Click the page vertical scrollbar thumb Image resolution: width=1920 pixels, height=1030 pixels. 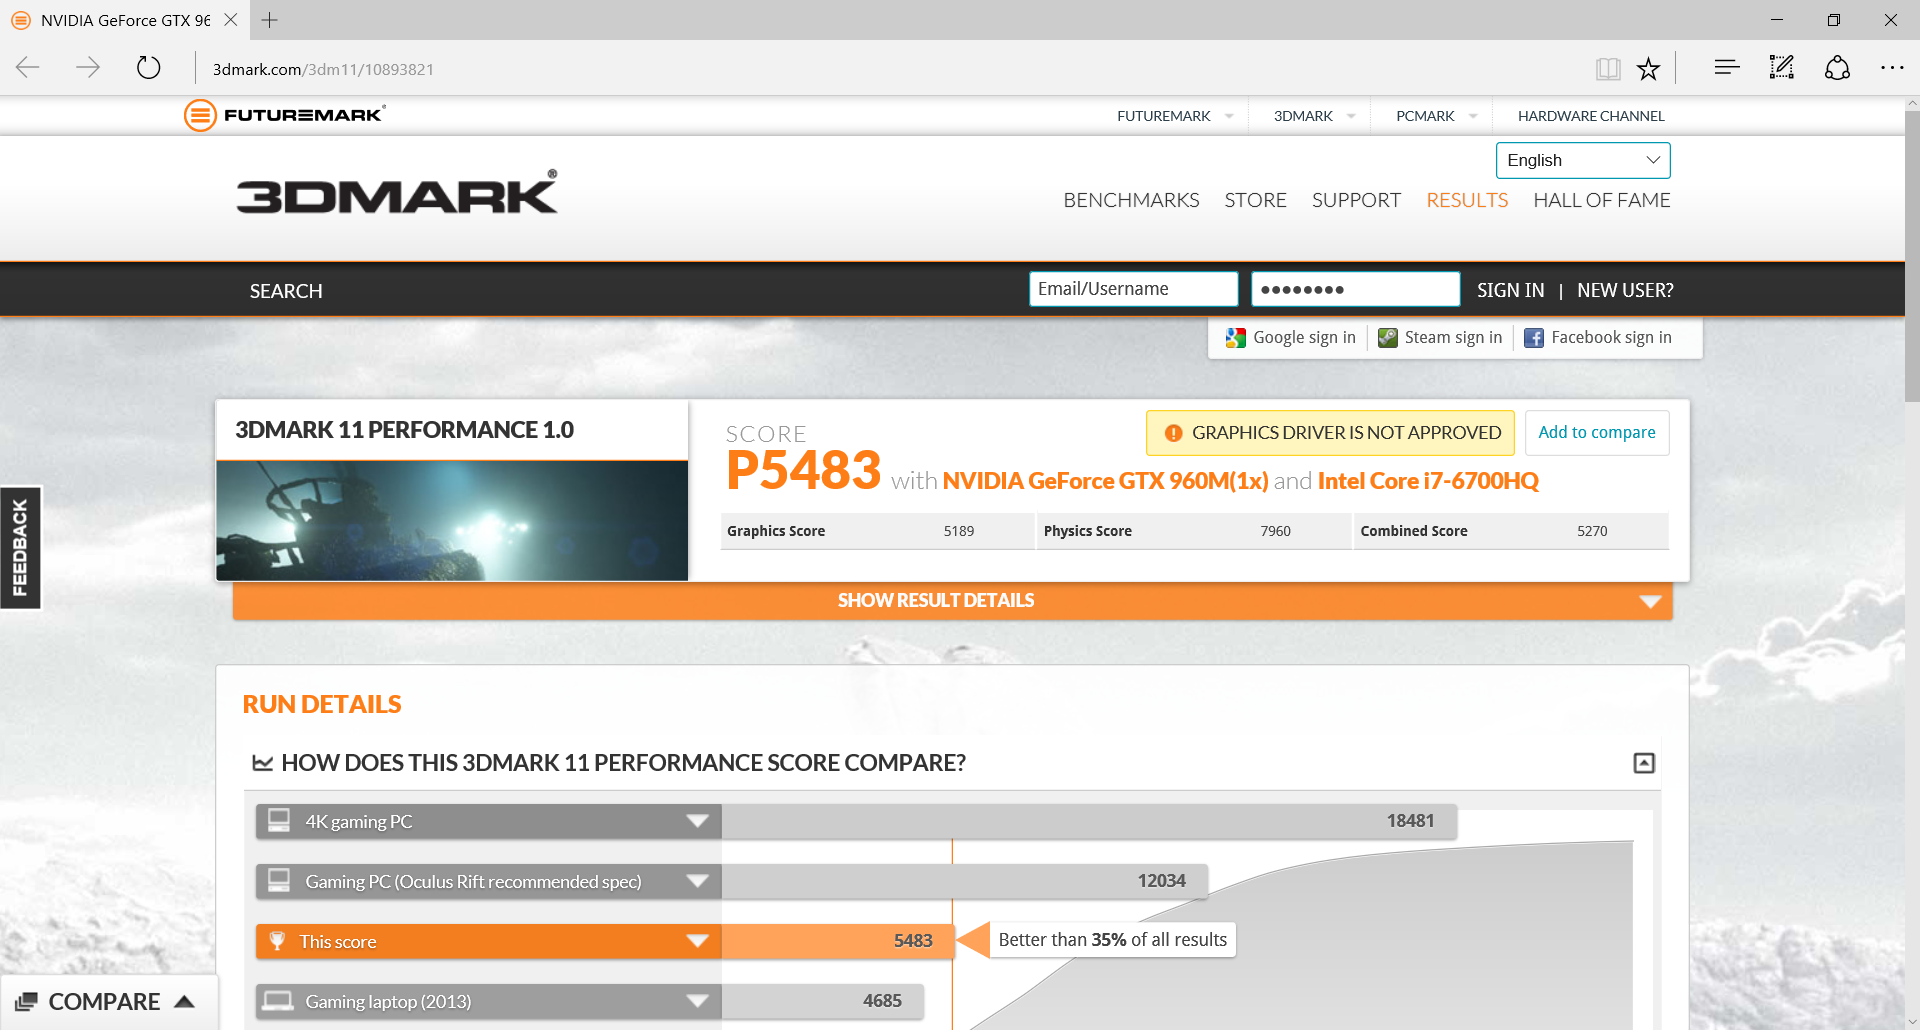pyautogui.click(x=1912, y=255)
